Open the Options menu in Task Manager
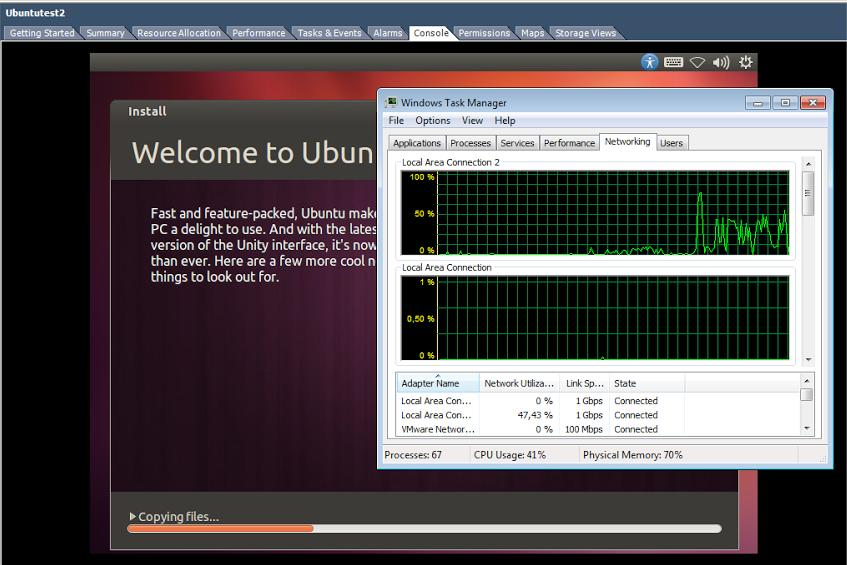Screen dimensions: 847x565 [433, 120]
